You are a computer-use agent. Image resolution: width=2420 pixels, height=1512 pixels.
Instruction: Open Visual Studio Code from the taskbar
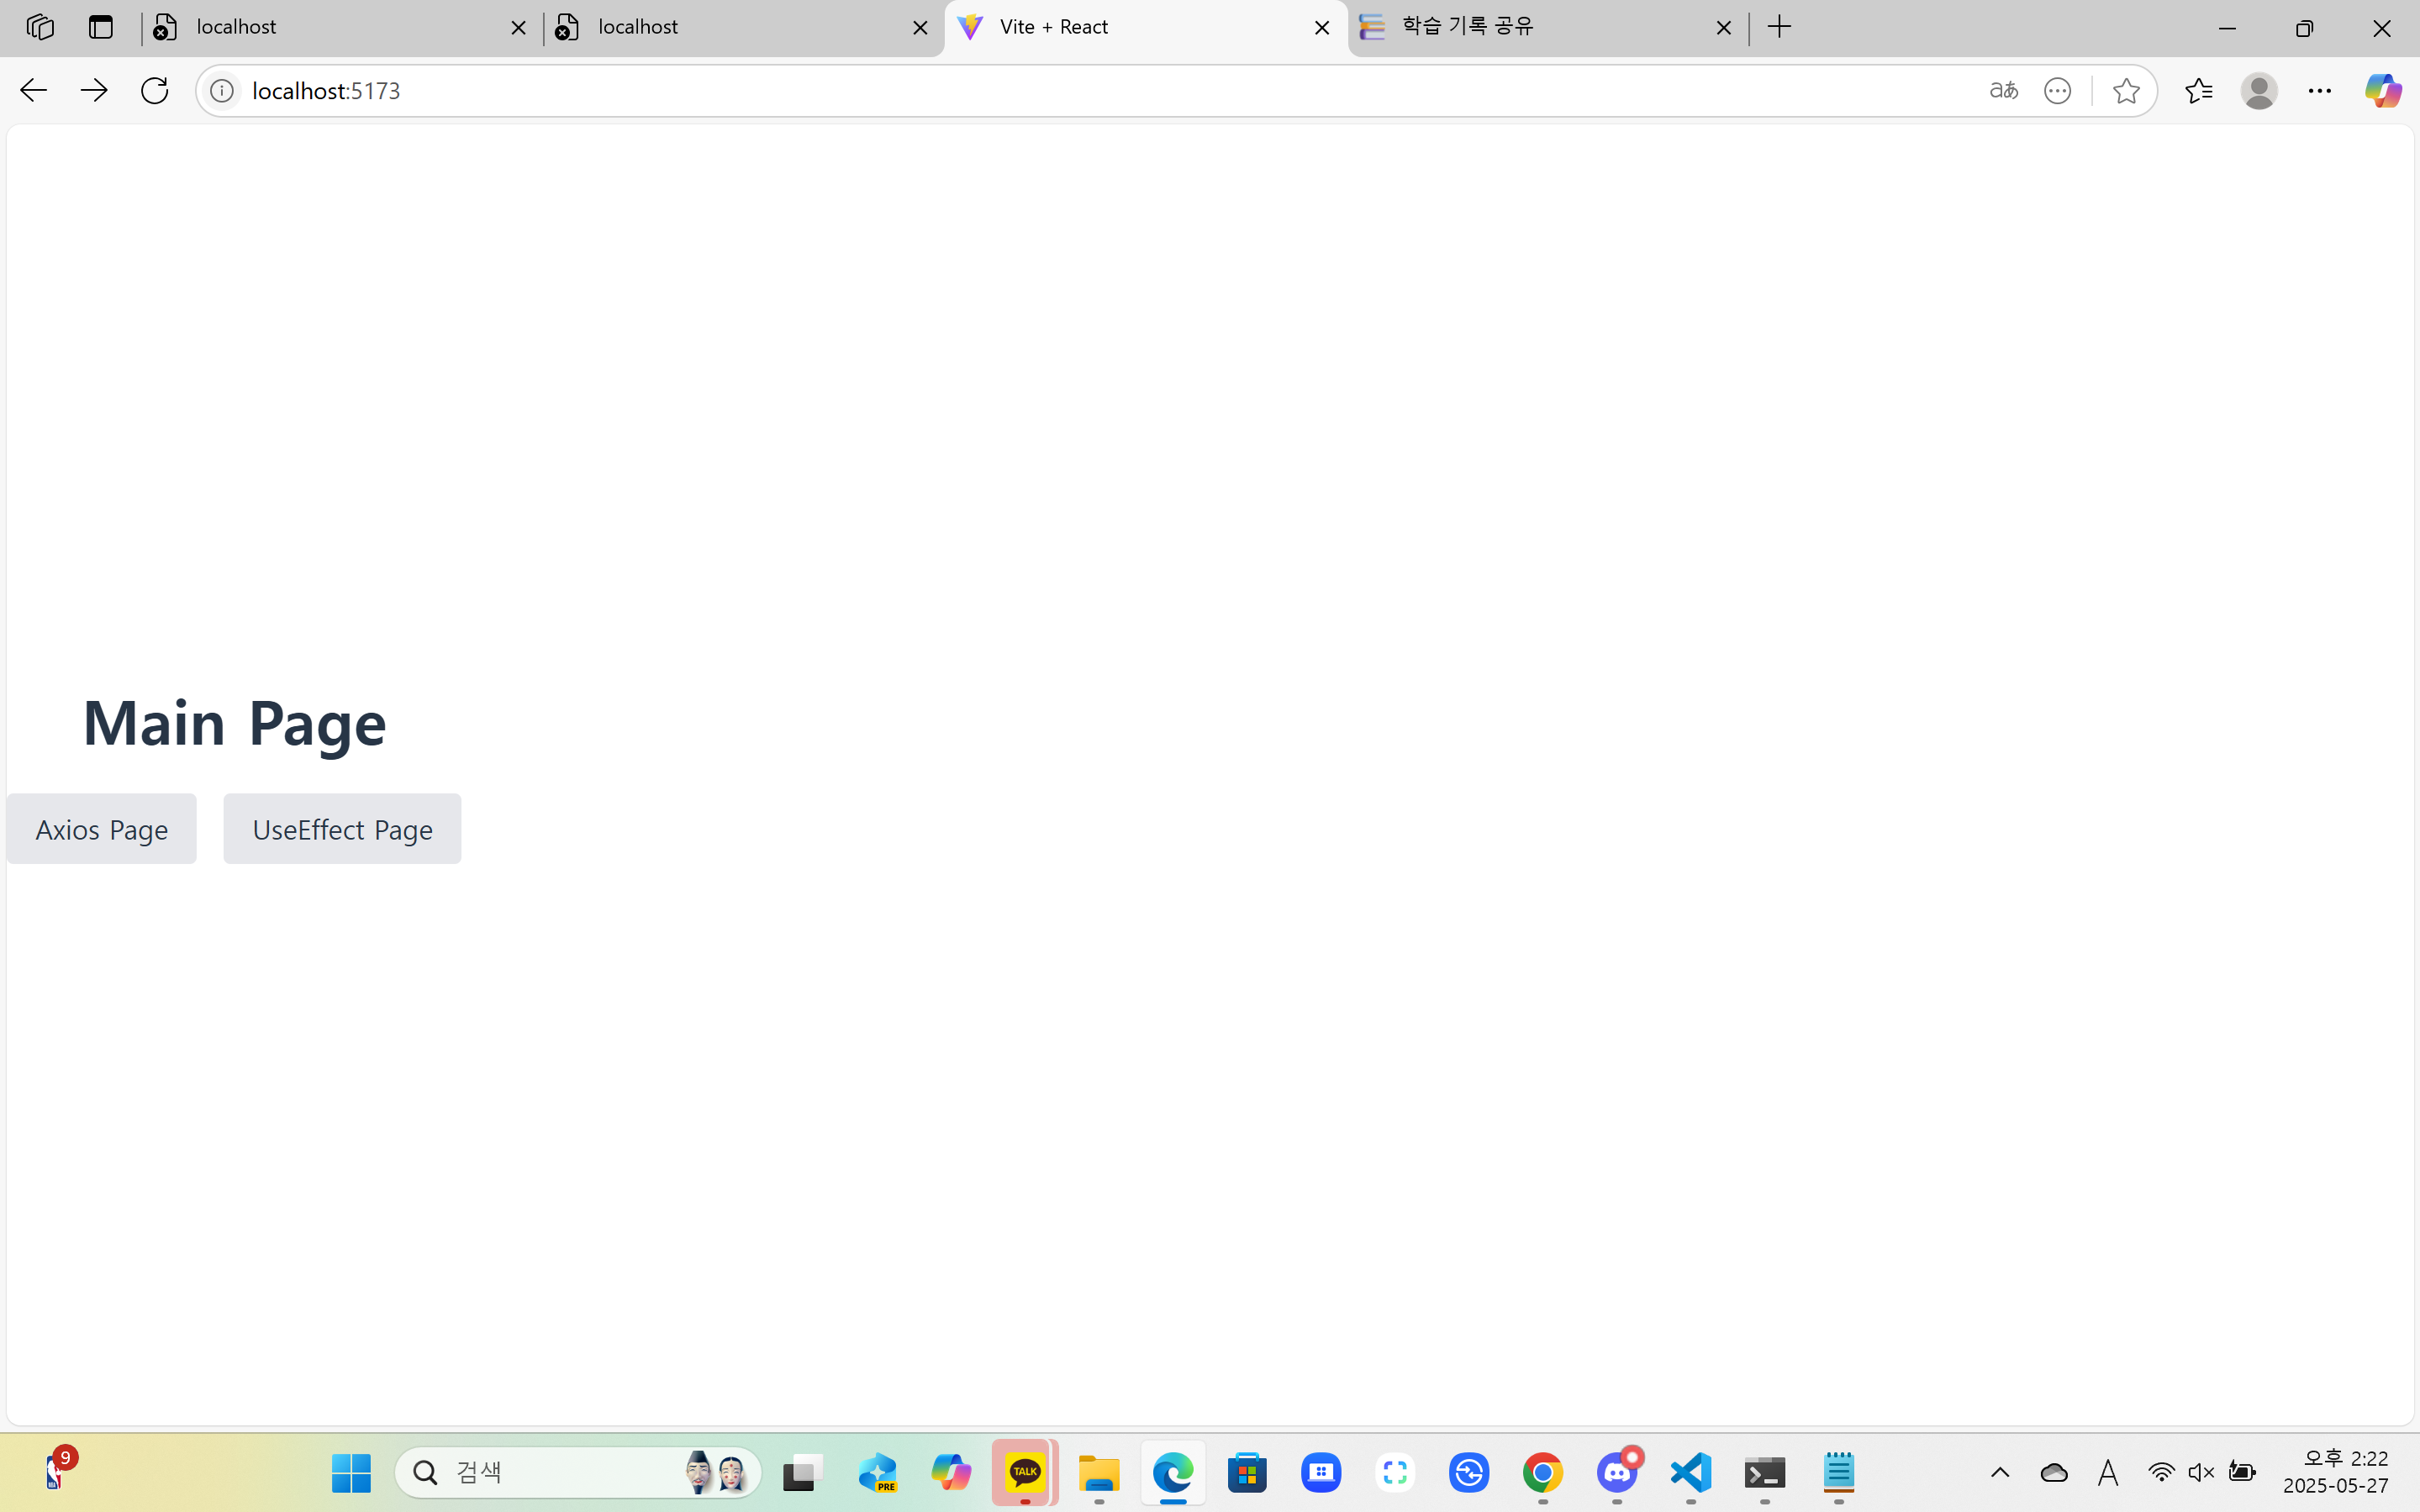point(1690,1472)
